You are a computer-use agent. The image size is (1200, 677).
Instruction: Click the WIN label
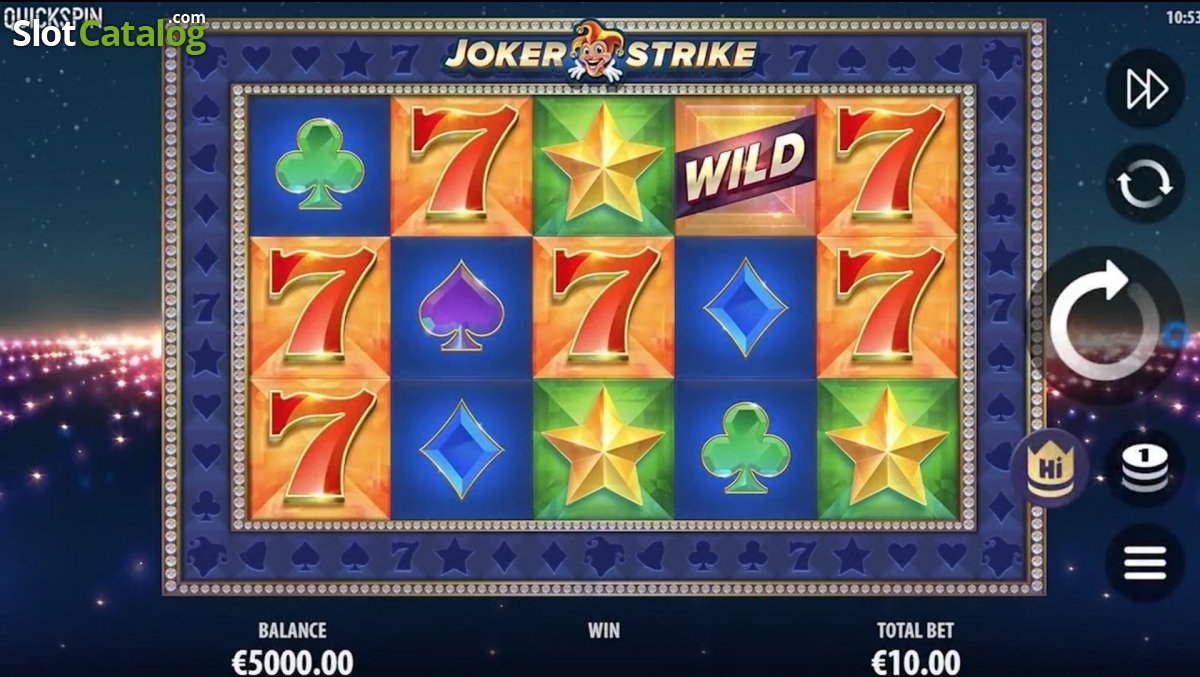[603, 630]
